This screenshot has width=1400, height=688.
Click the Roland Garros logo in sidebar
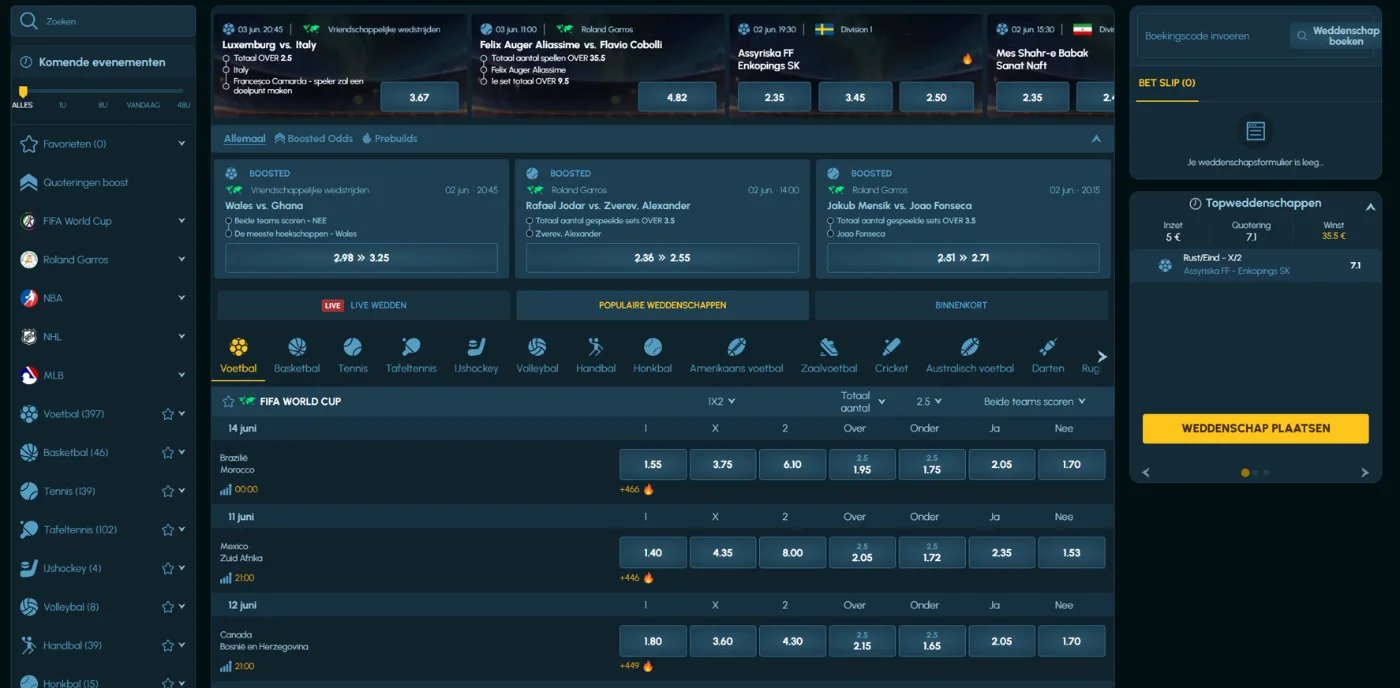[x=29, y=260]
